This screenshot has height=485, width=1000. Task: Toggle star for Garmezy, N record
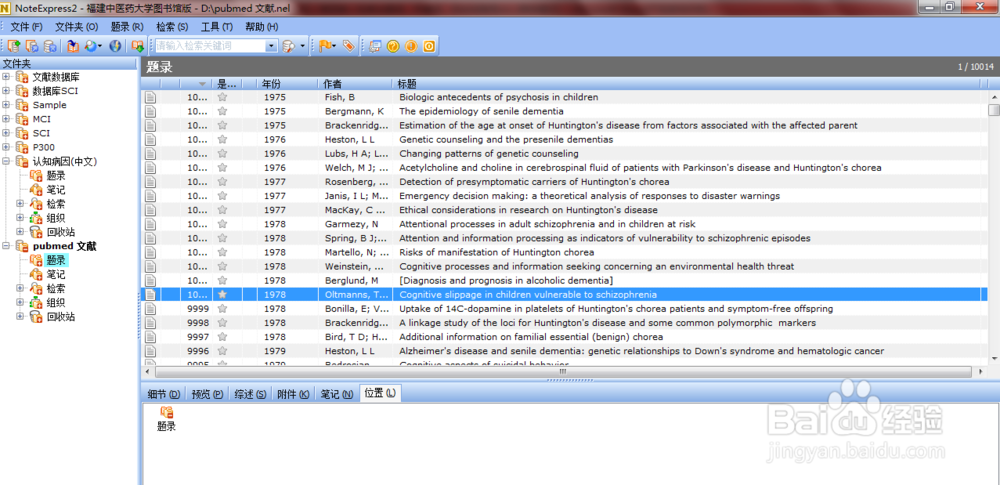[222, 223]
